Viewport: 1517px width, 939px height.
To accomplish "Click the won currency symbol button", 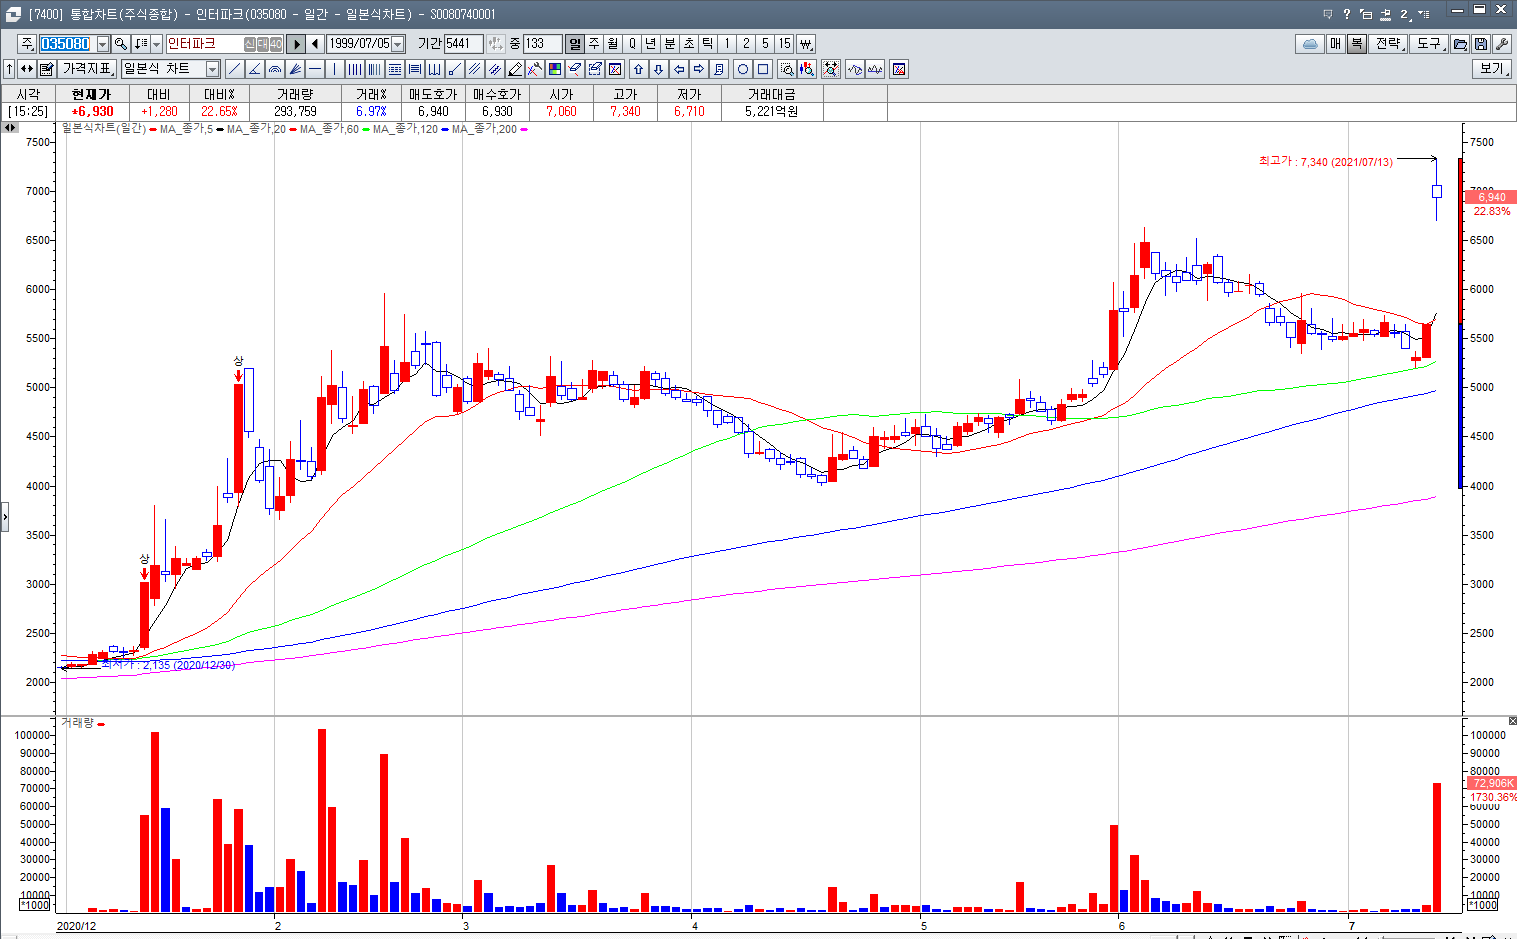I will pos(806,44).
